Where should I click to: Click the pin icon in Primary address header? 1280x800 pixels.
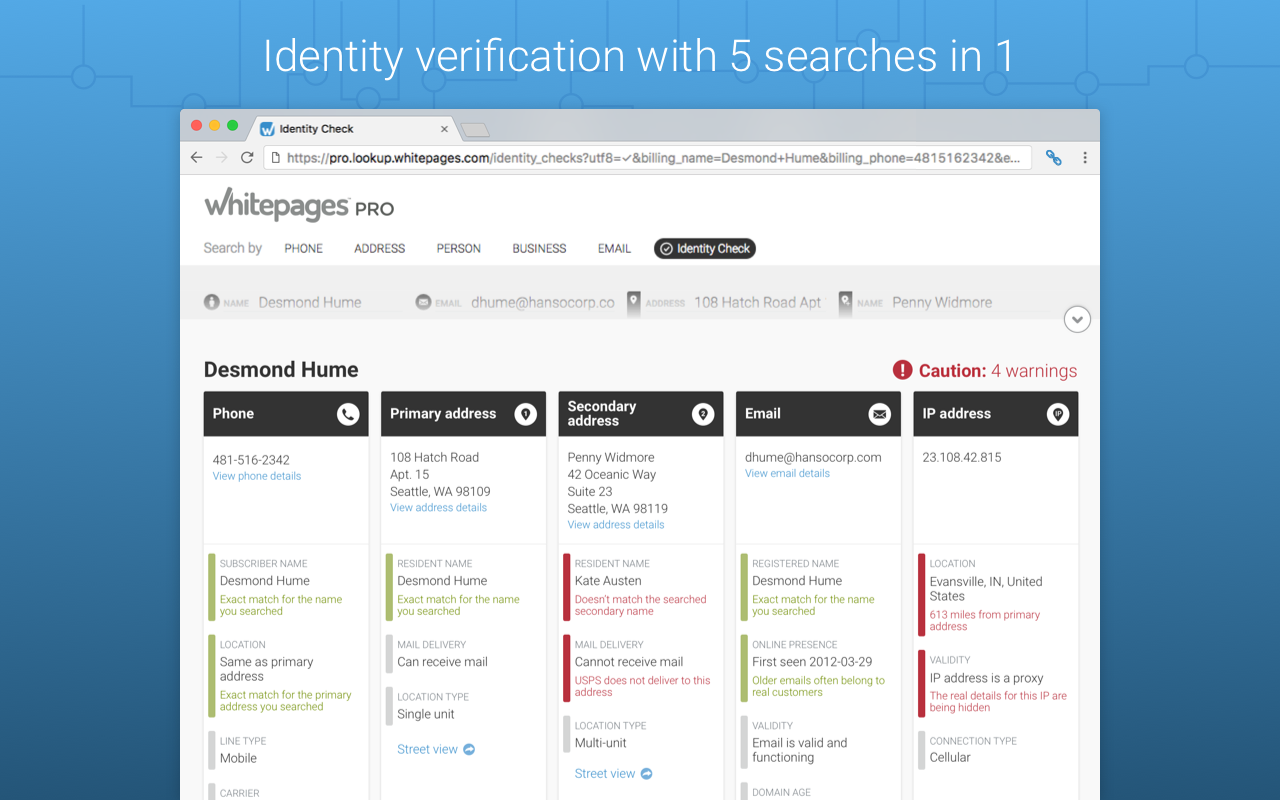pyautogui.click(x=525, y=414)
